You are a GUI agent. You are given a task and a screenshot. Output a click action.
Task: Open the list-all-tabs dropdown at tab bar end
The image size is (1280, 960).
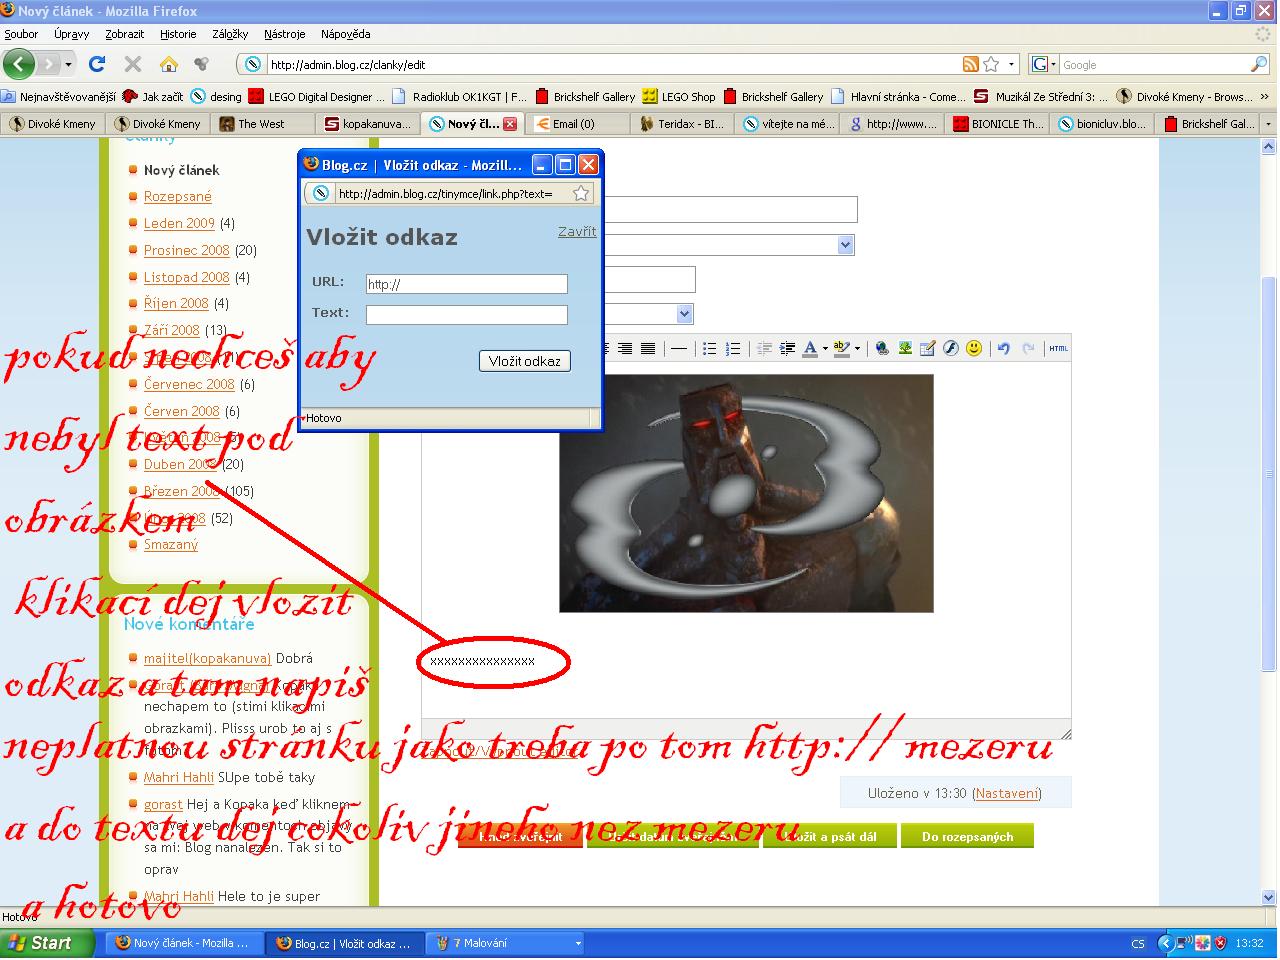[x=1269, y=124]
